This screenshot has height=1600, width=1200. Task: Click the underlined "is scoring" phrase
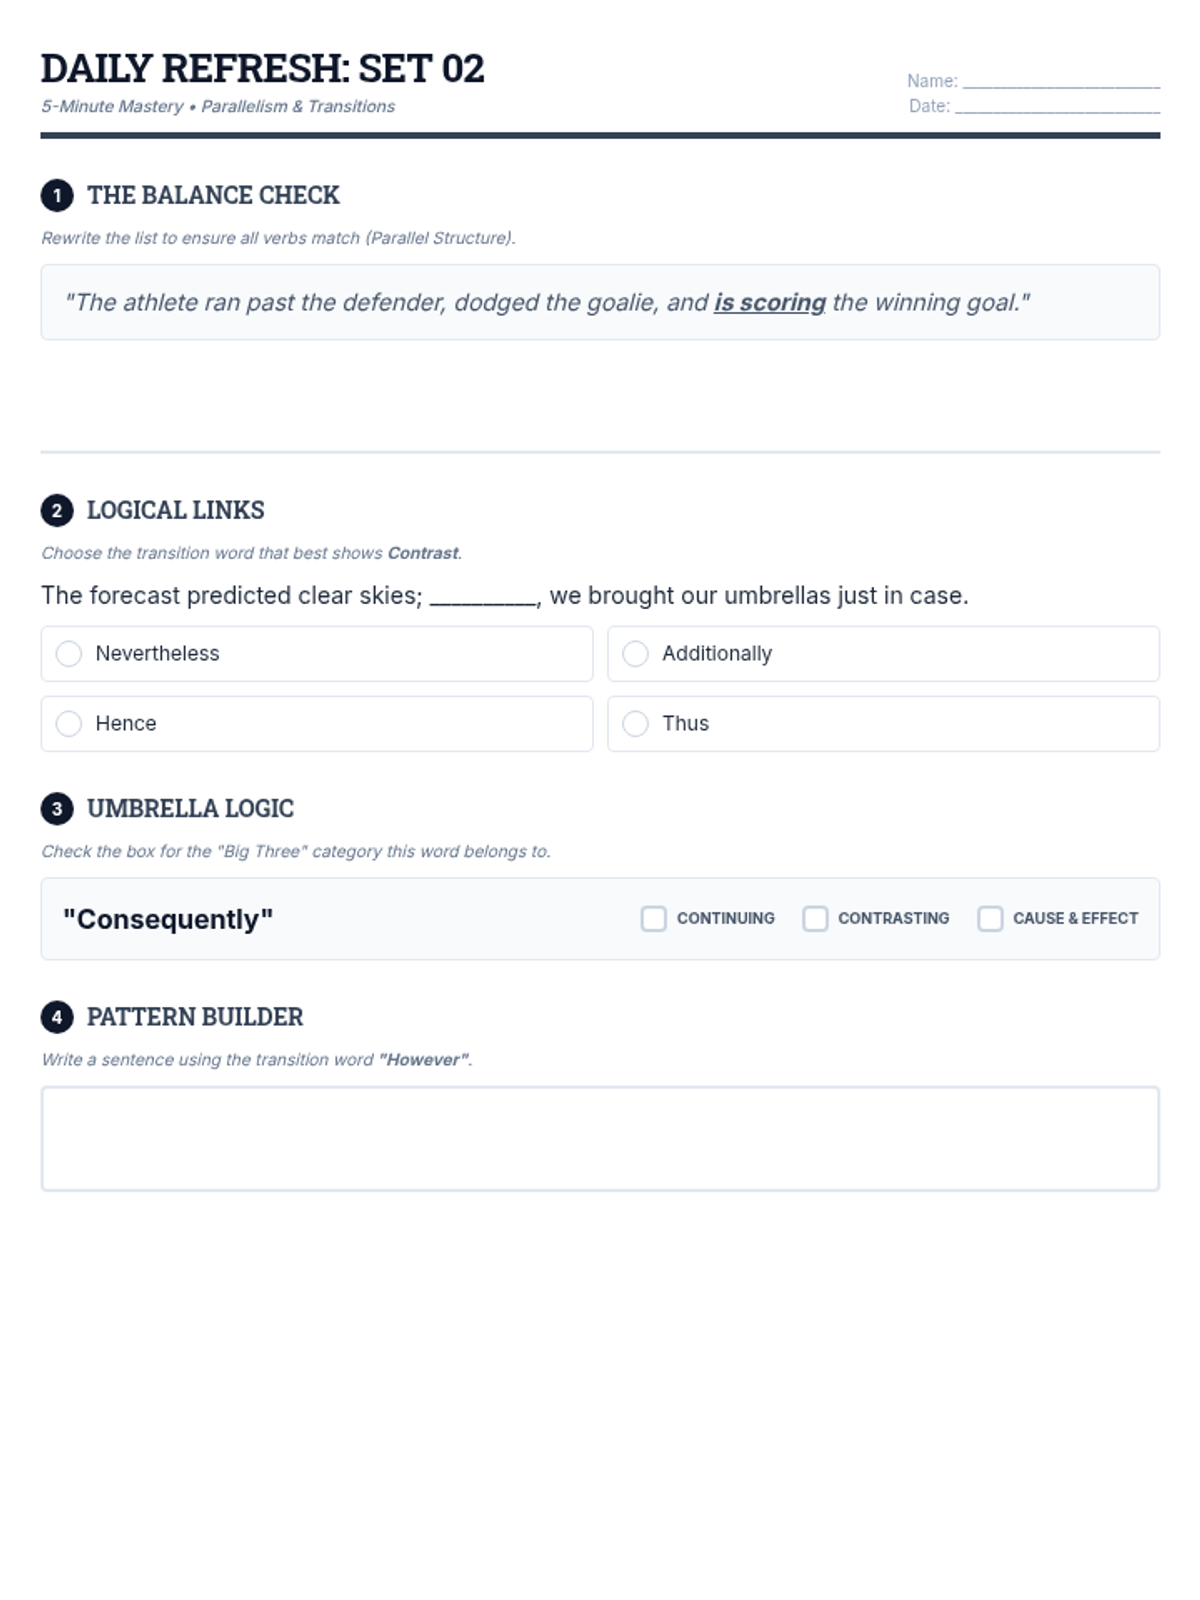point(769,303)
